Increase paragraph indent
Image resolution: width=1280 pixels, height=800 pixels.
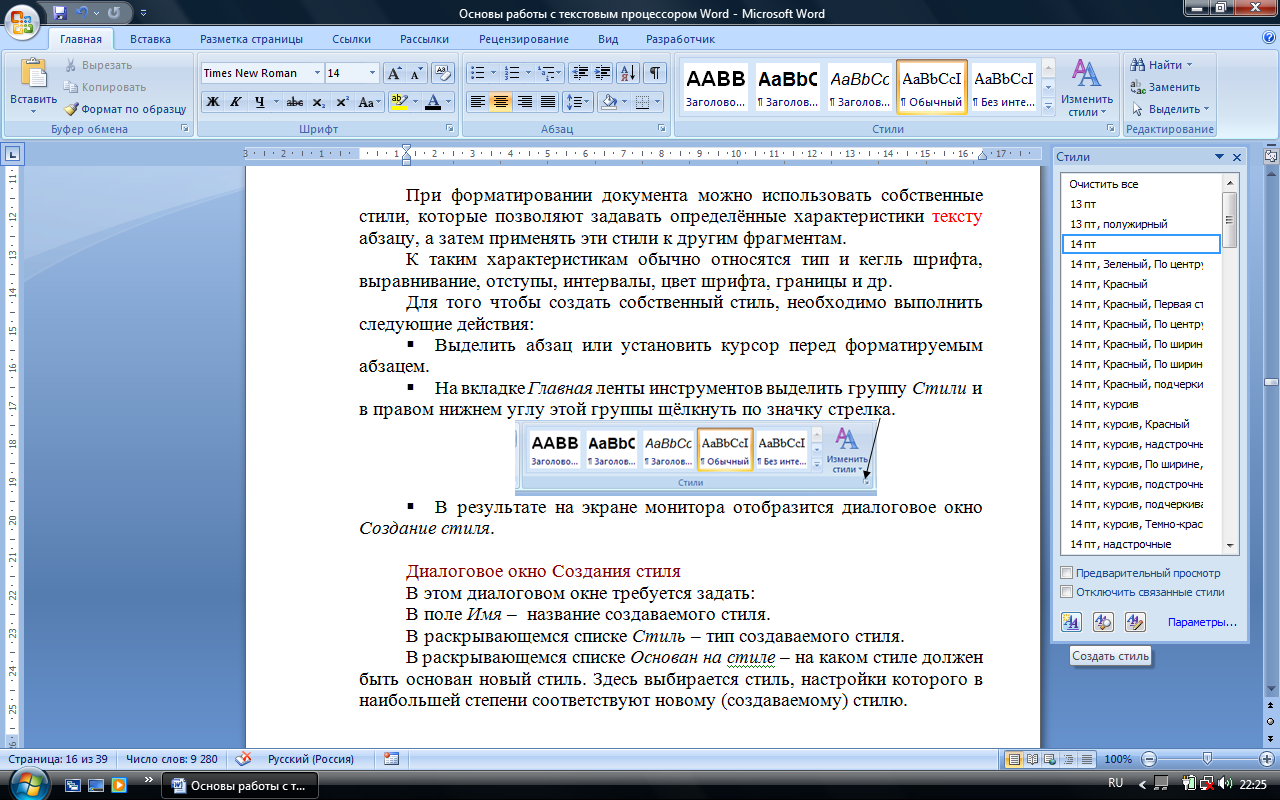click(x=602, y=73)
